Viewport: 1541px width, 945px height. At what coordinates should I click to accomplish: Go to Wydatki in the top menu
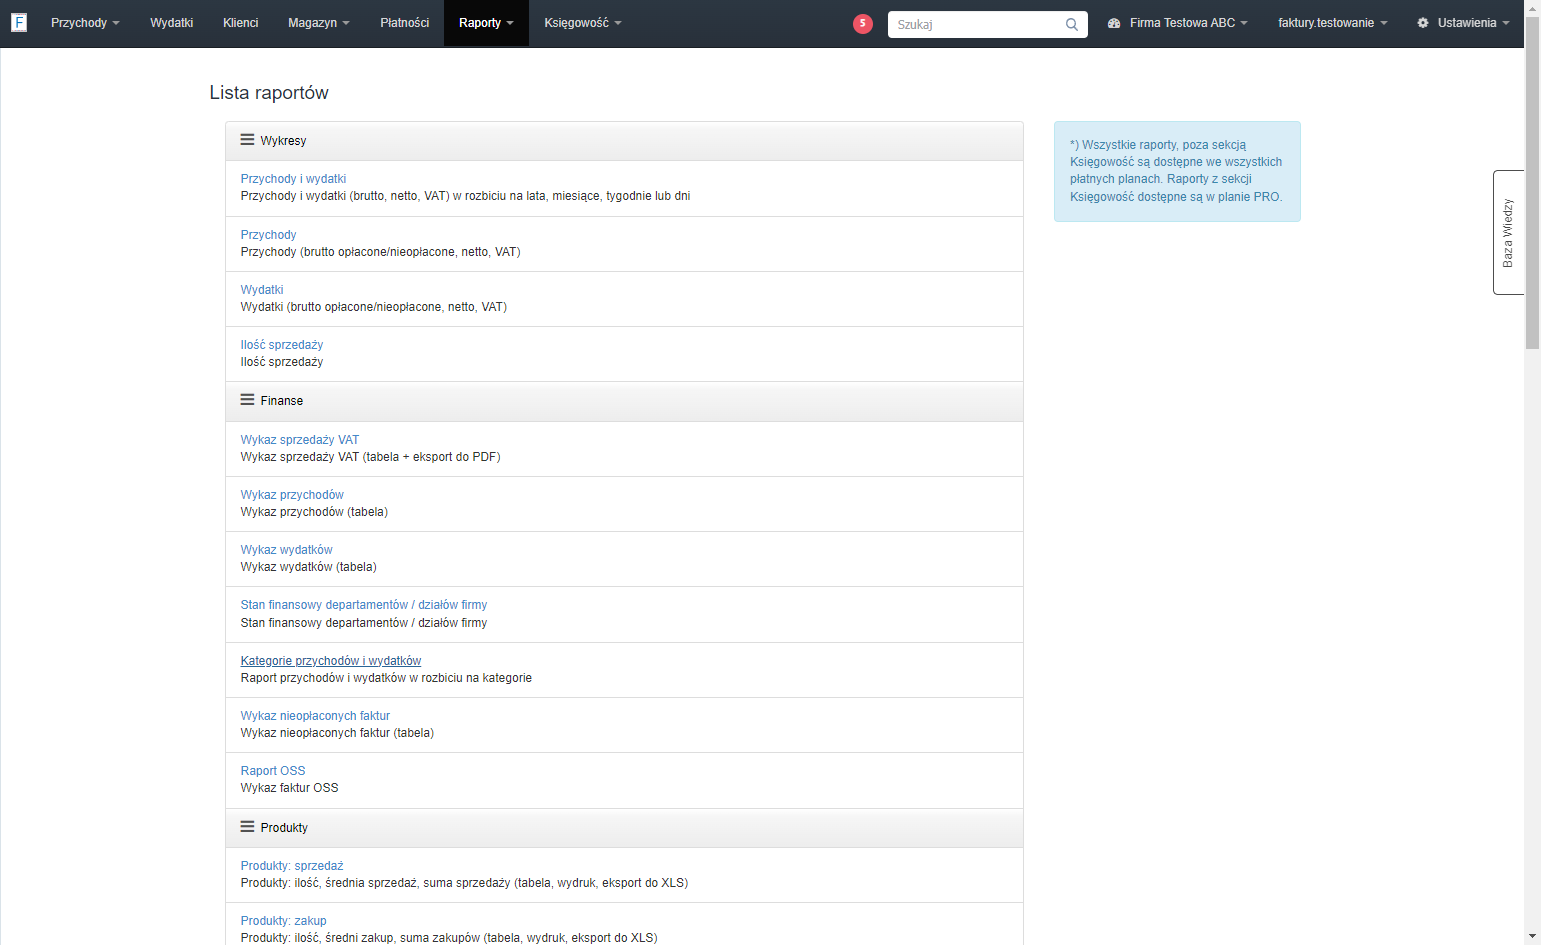[172, 23]
